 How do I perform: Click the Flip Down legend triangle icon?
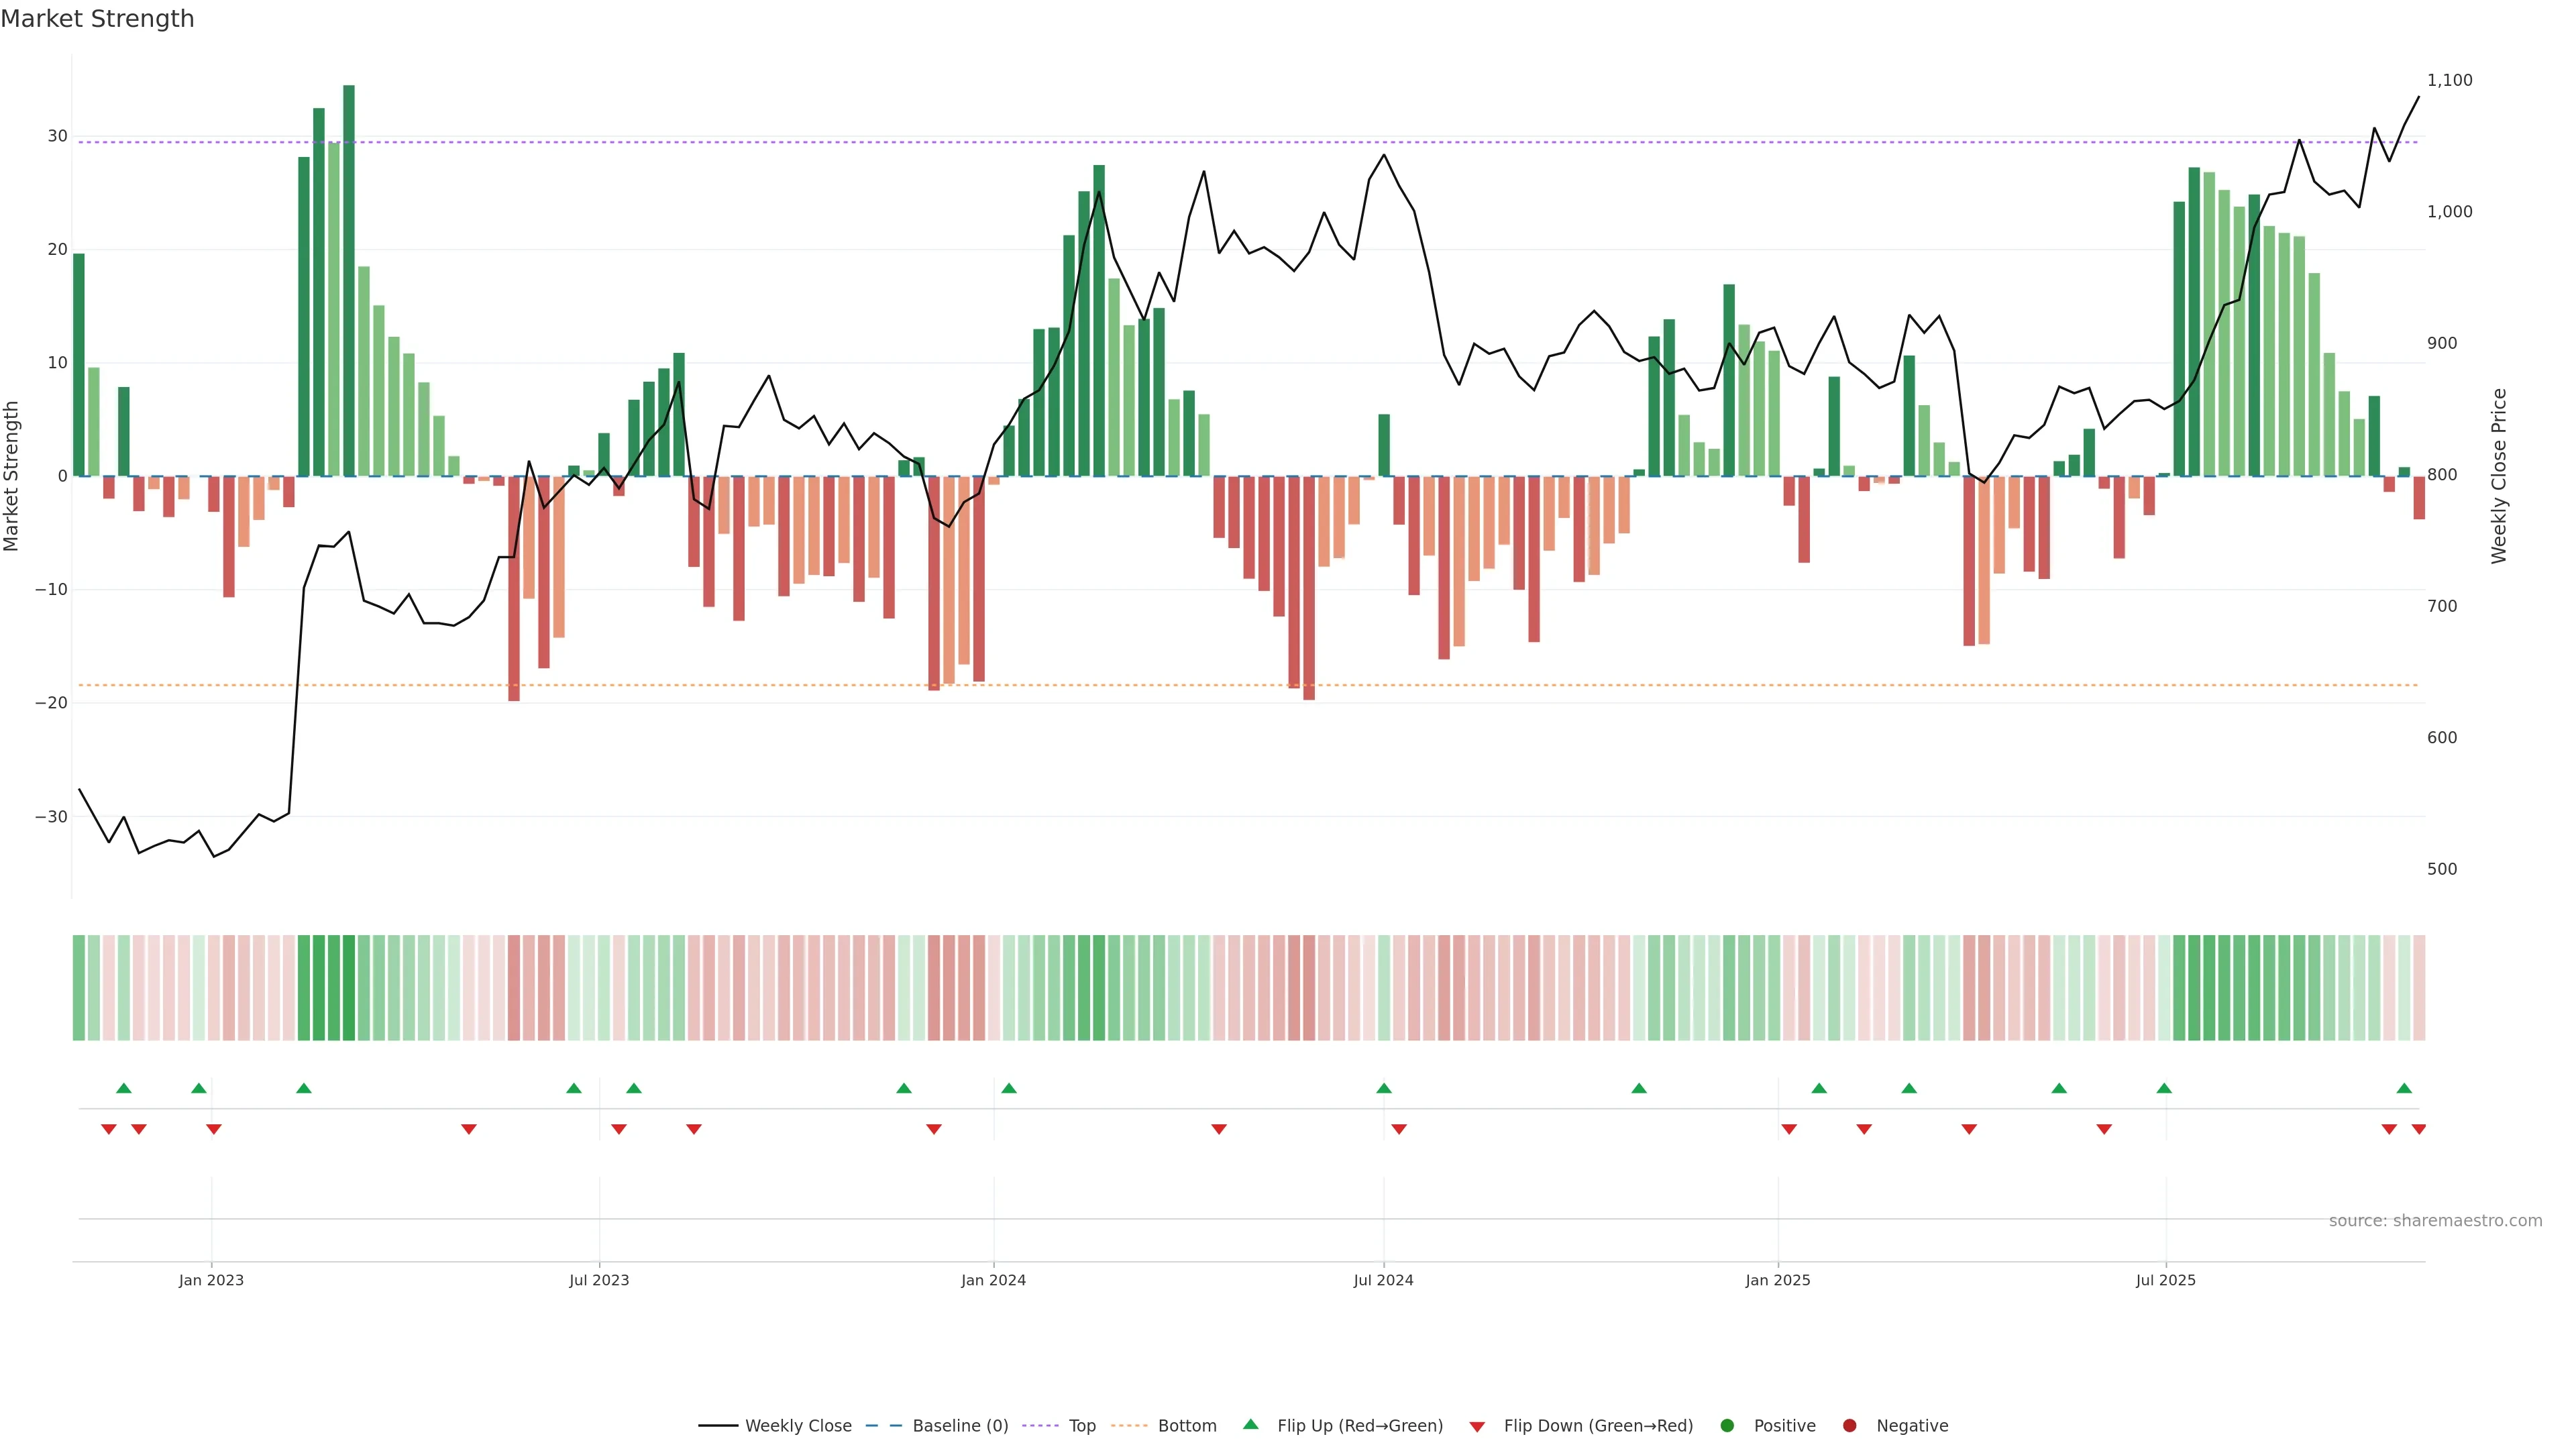pyautogui.click(x=1477, y=1427)
